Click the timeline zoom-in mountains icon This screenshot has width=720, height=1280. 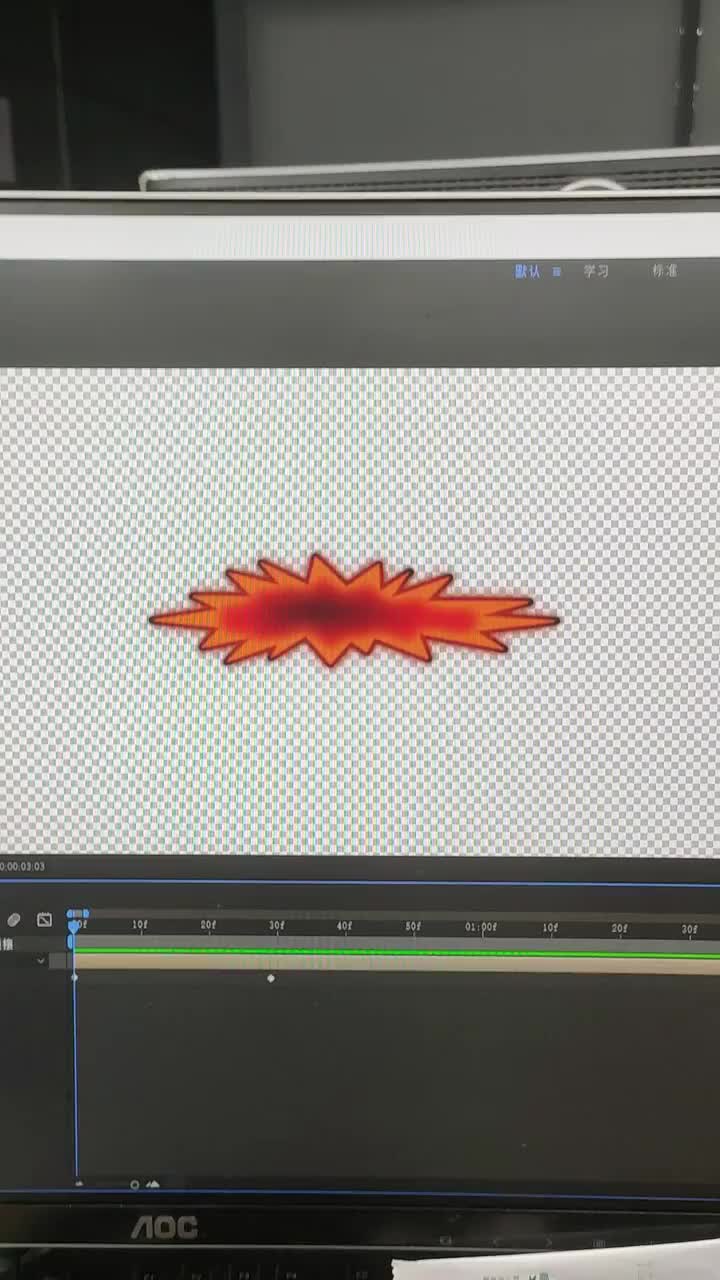(153, 1185)
